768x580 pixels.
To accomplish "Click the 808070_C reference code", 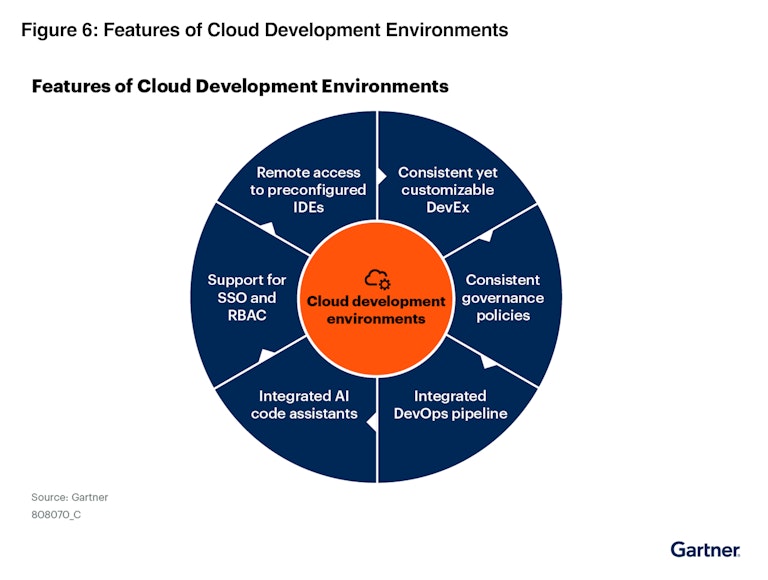I will [56, 515].
